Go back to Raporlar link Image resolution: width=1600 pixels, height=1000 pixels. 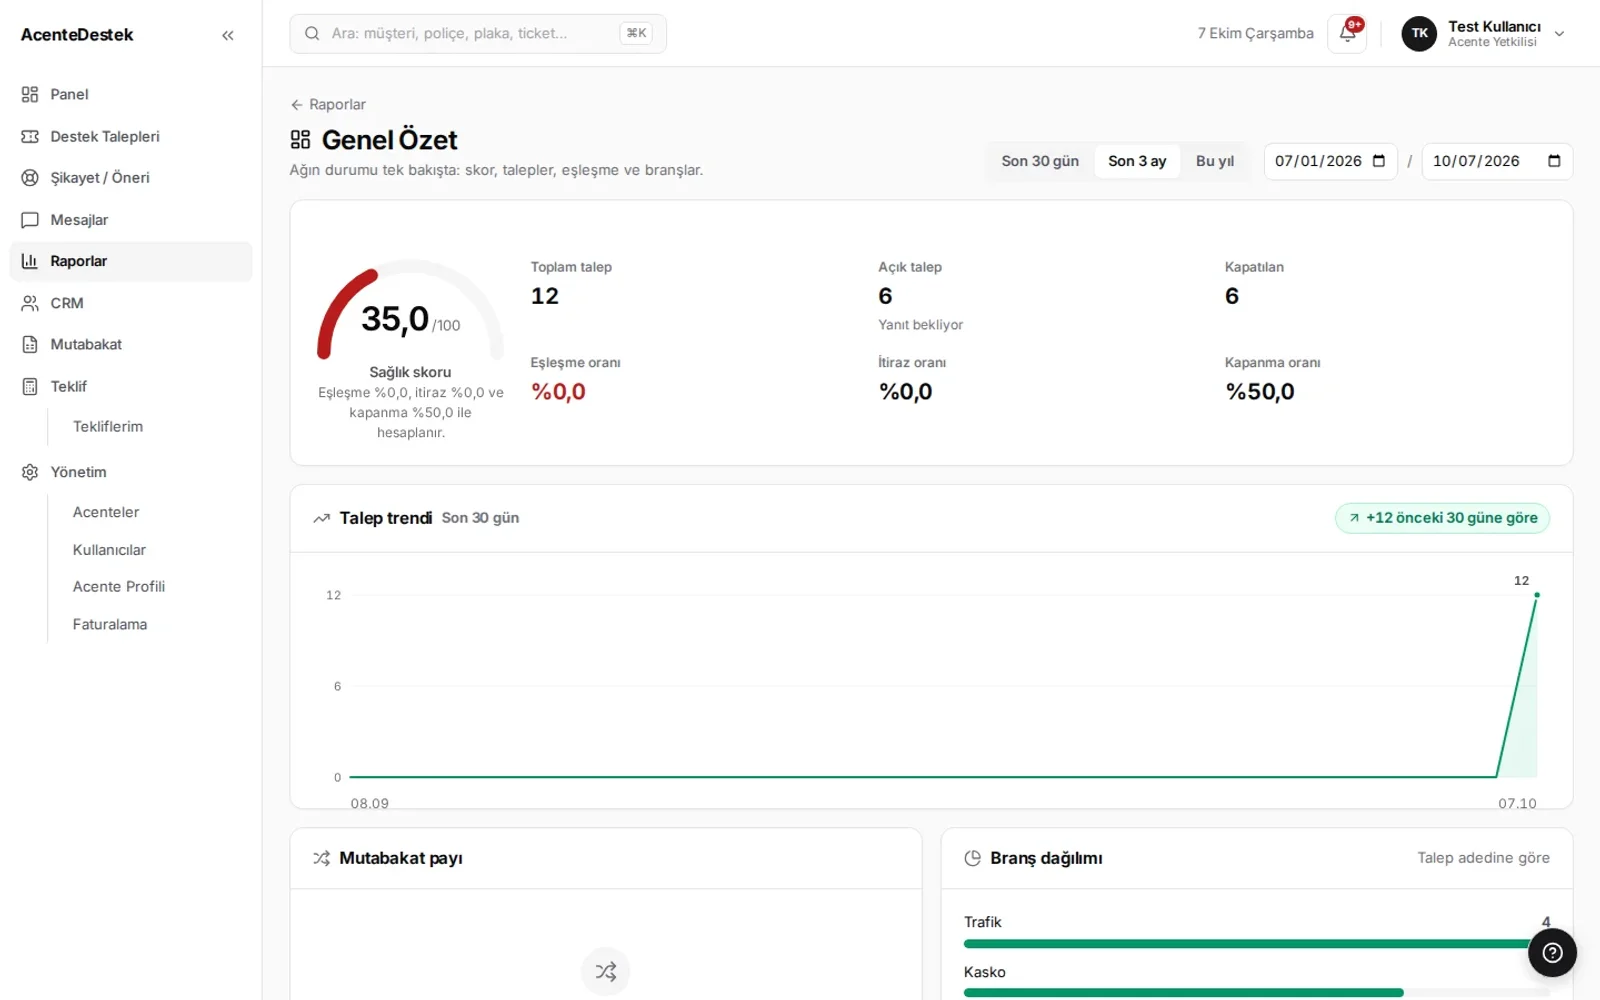[x=328, y=104]
